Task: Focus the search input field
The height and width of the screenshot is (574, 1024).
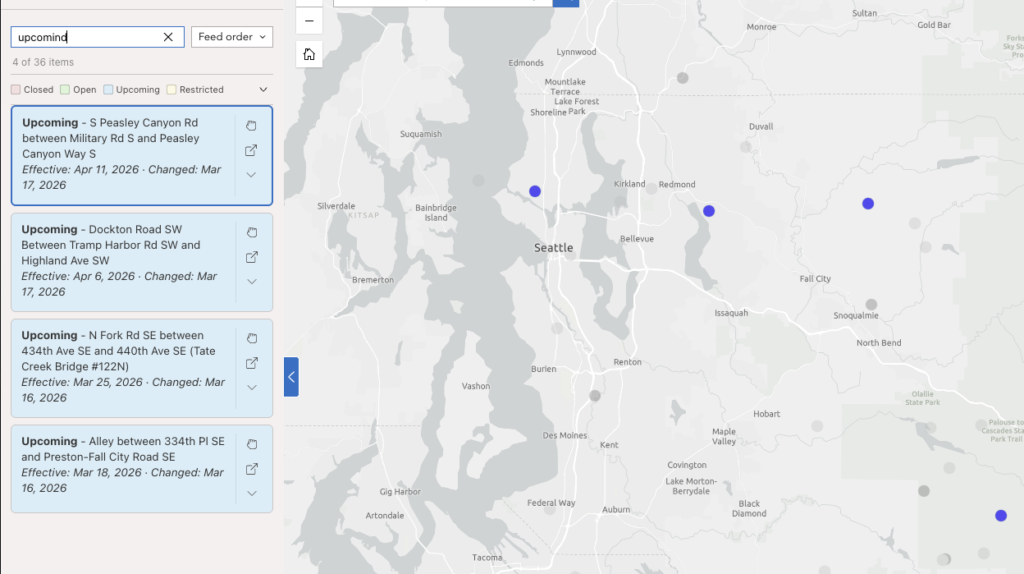Action: pyautogui.click(x=85, y=37)
